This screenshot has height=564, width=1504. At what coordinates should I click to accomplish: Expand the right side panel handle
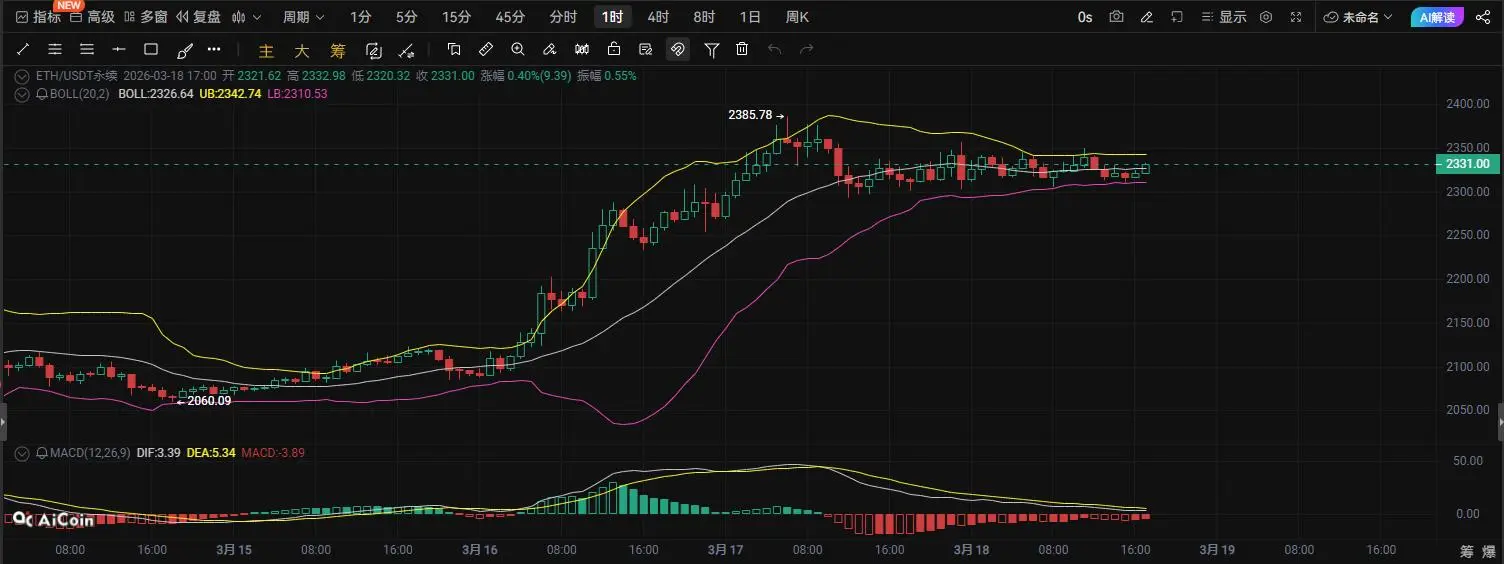coord(1500,422)
